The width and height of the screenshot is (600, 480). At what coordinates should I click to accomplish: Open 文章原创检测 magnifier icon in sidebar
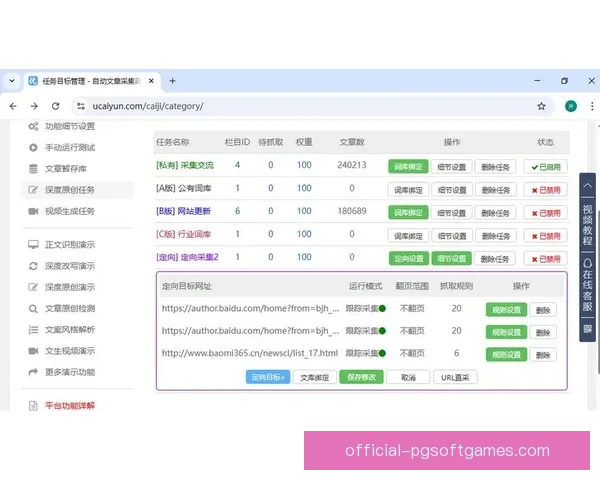tap(33, 309)
